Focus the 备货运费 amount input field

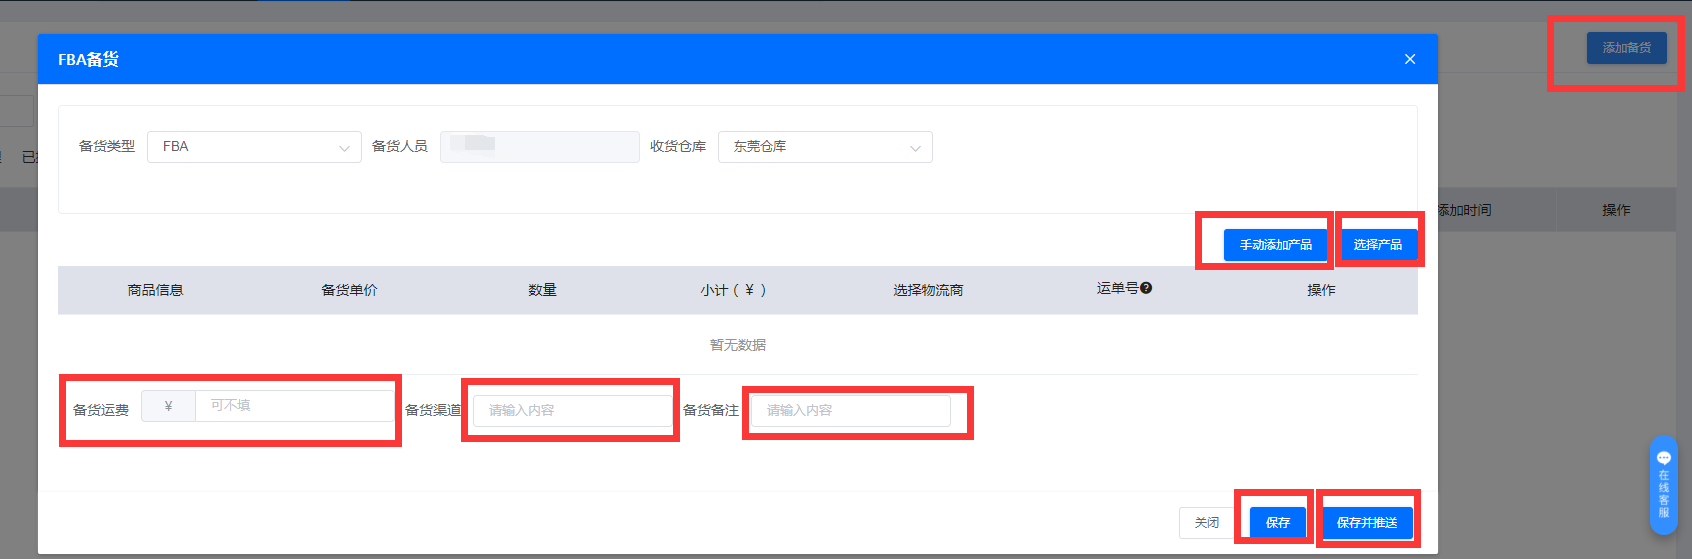295,406
